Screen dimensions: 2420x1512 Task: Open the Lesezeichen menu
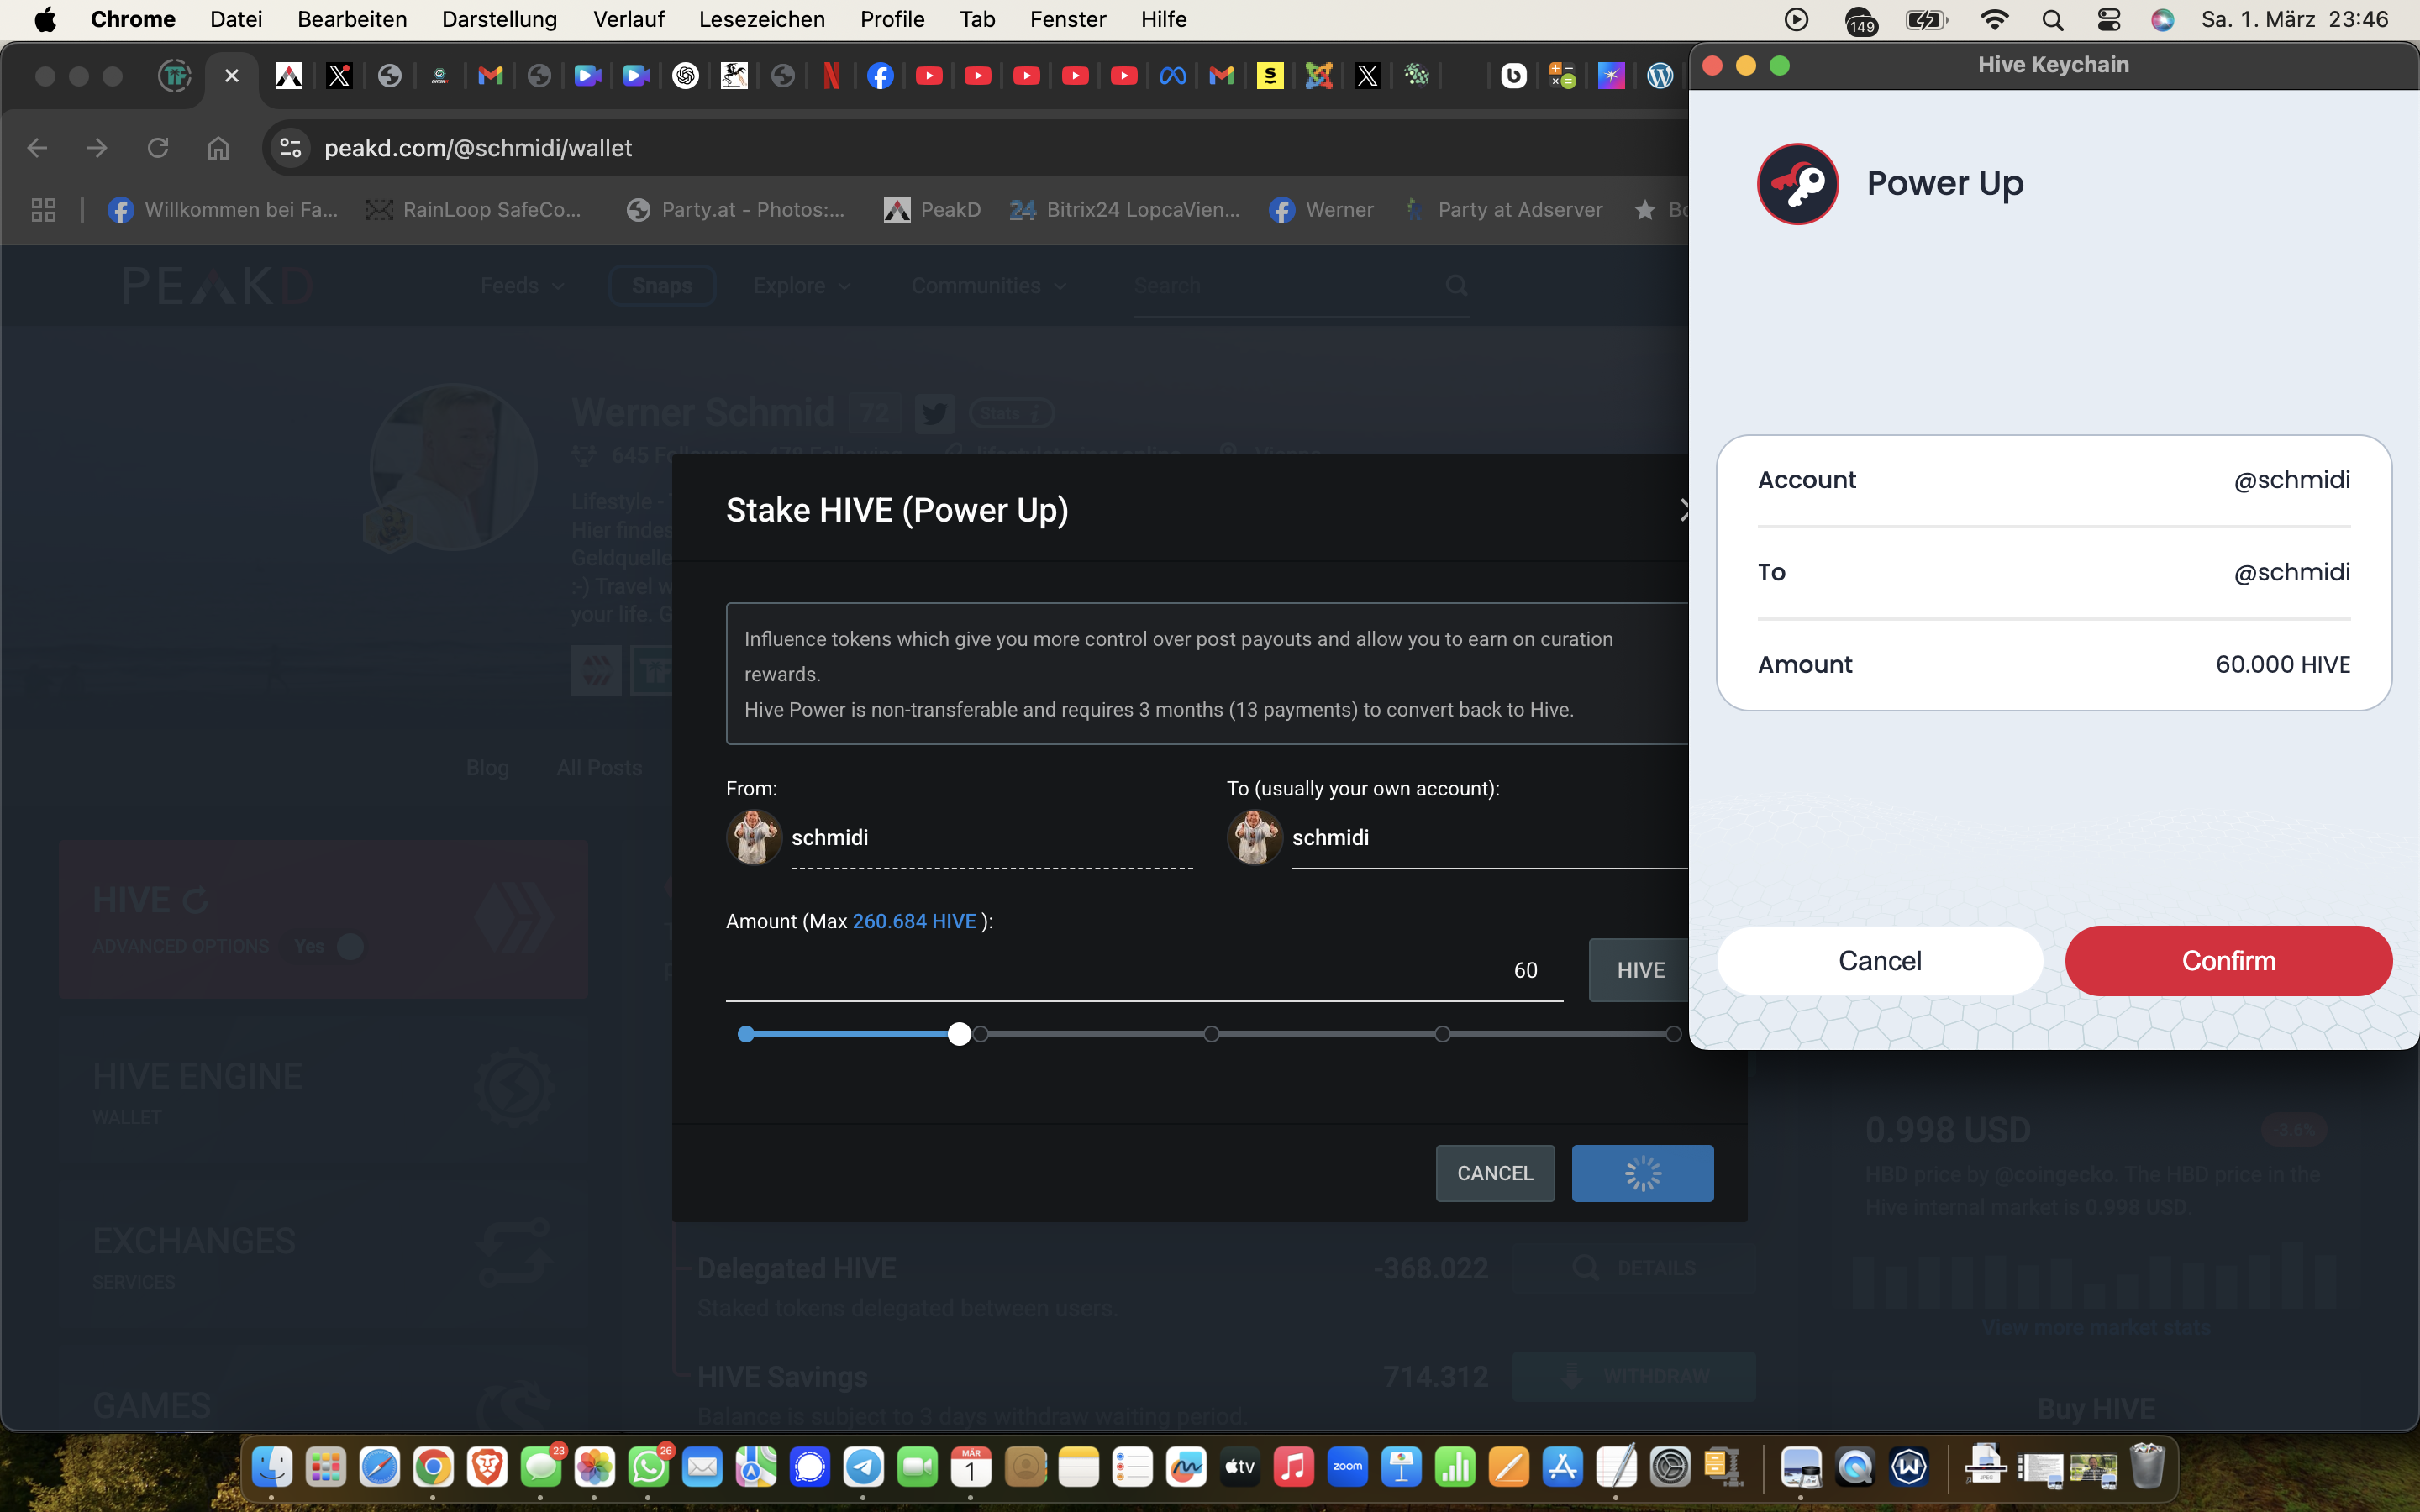(761, 19)
